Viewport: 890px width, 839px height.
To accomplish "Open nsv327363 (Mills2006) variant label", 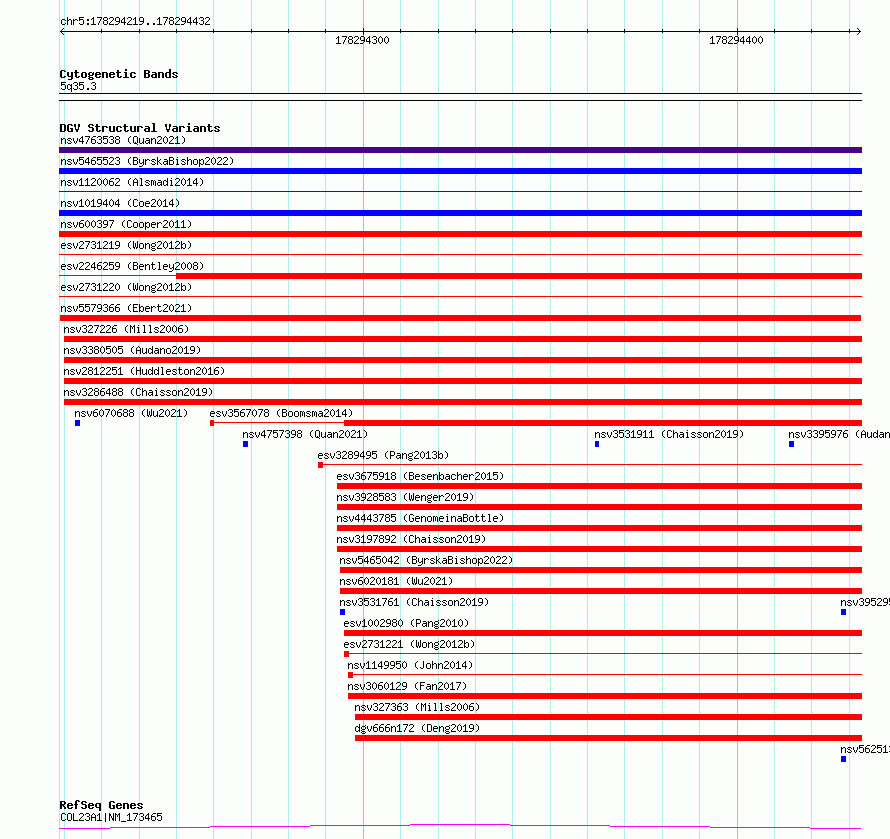I will pyautogui.click(x=417, y=707).
